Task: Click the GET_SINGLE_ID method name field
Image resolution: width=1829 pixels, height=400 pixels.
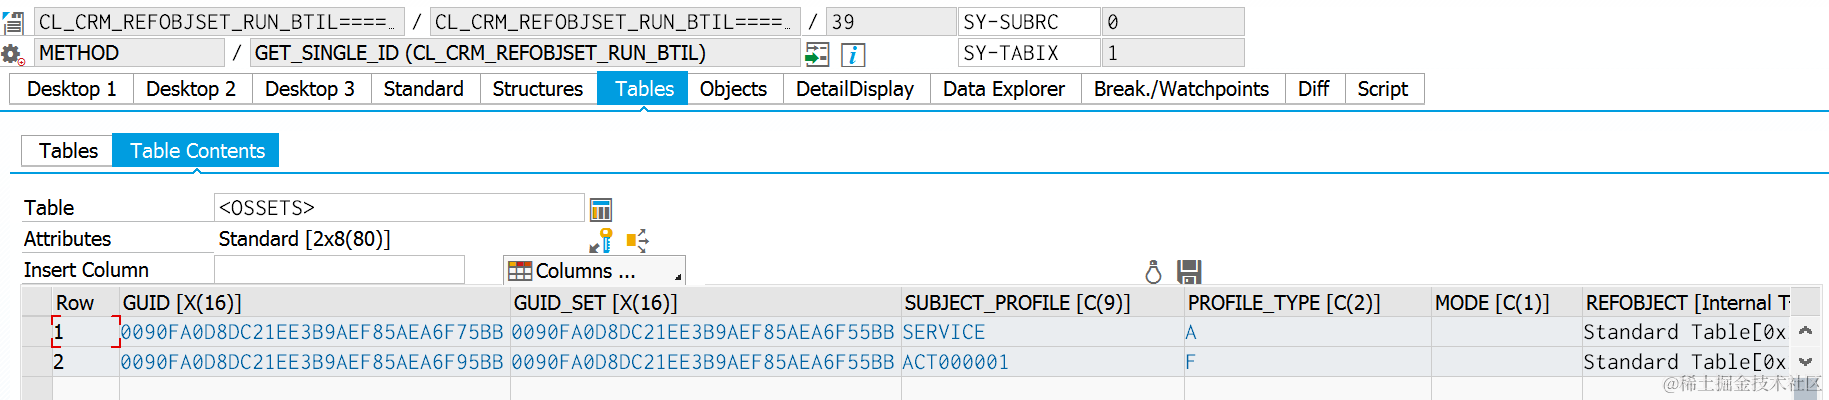Action: pos(525,53)
